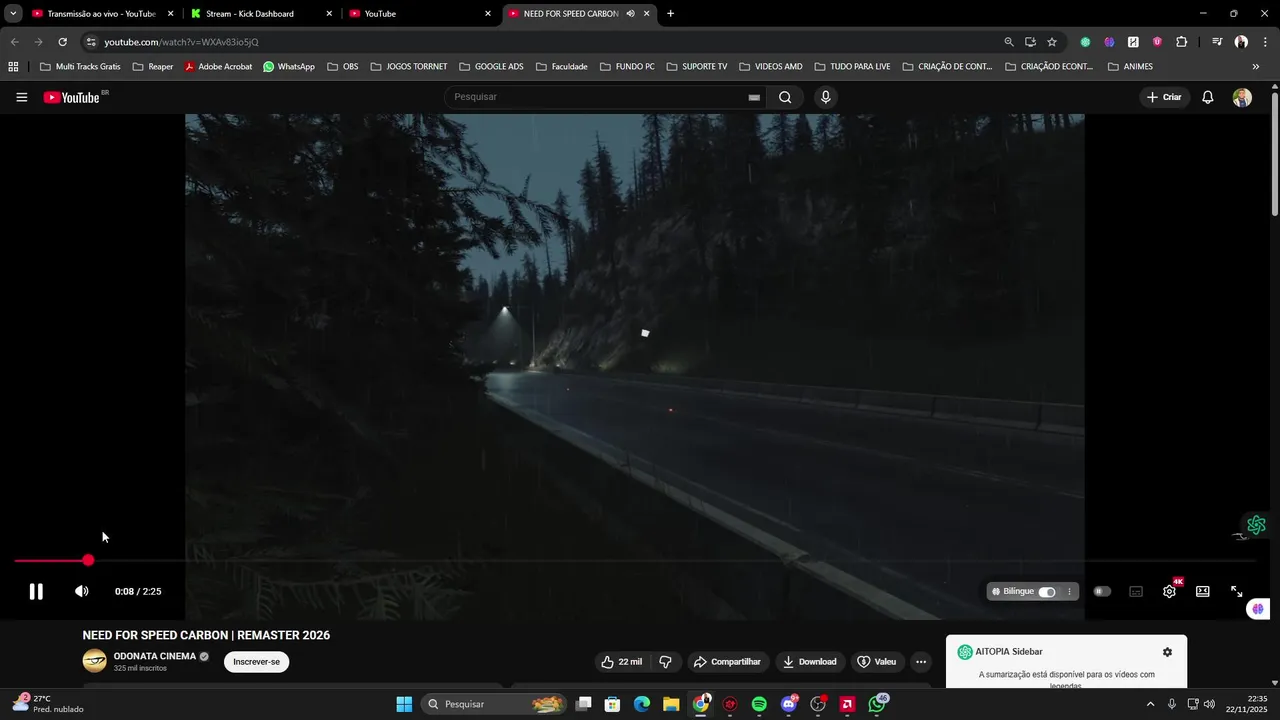Open the Windows Start button
The height and width of the screenshot is (720, 1280).
click(404, 704)
